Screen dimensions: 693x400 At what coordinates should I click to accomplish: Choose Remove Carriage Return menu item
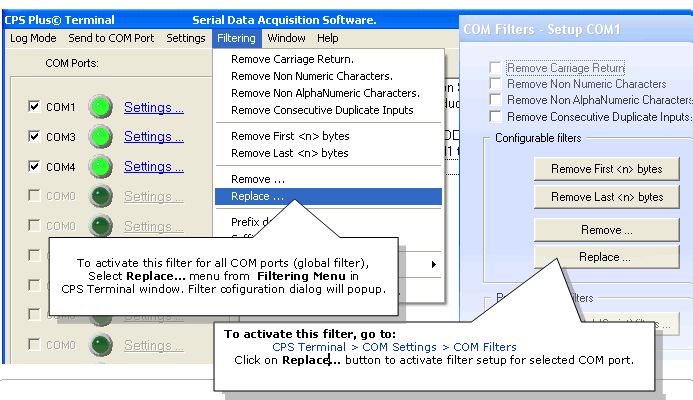(328, 59)
